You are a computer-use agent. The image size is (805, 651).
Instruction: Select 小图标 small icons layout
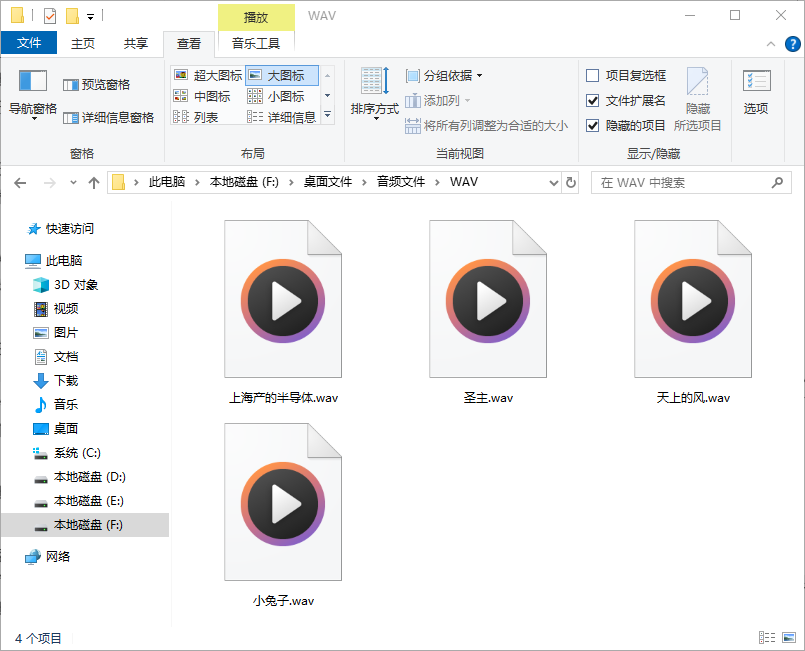276,97
